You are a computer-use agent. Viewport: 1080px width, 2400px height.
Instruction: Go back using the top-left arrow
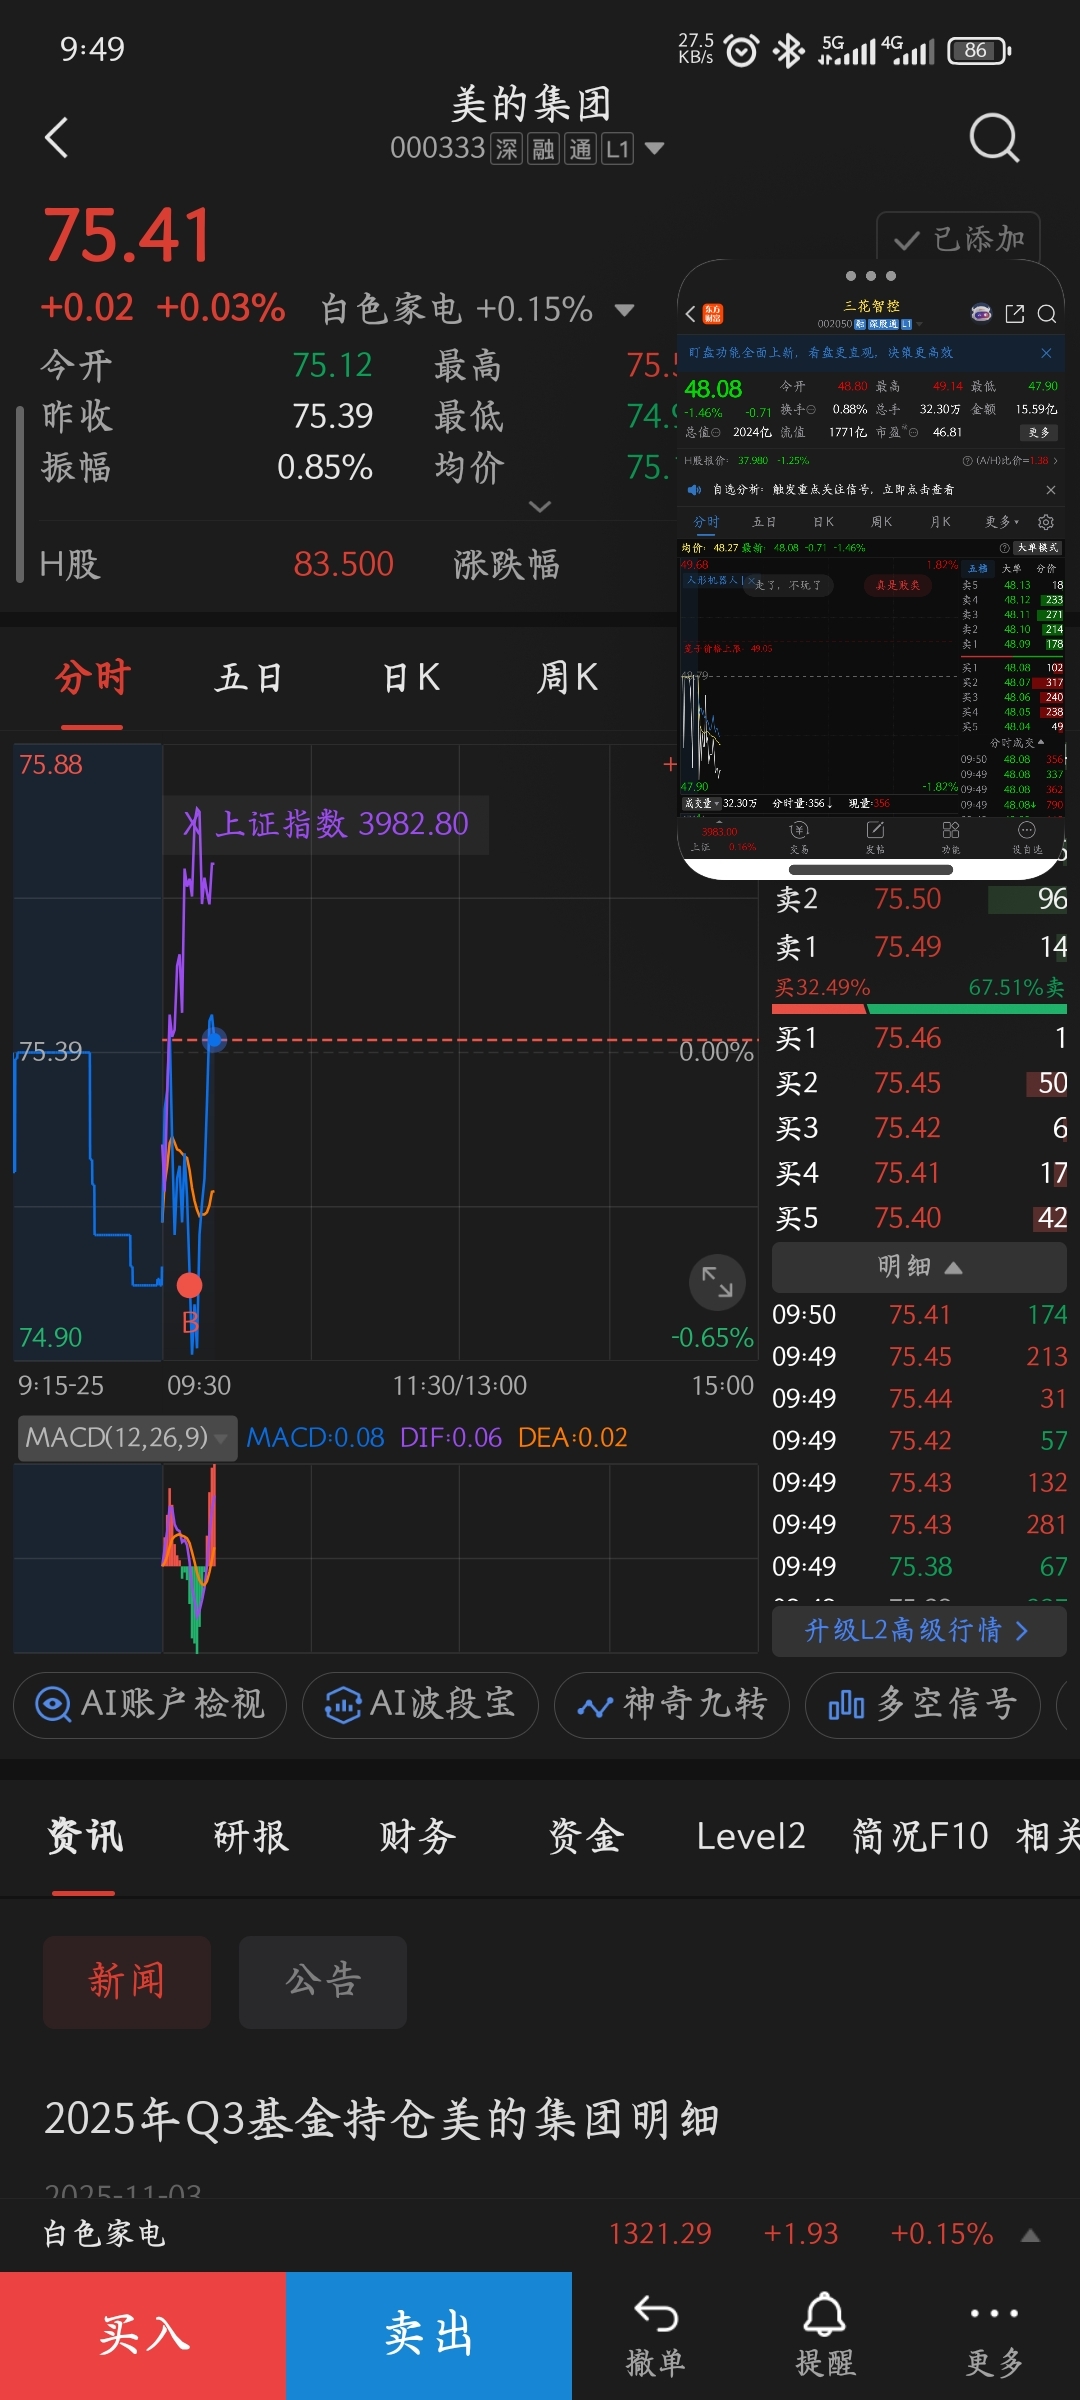(57, 137)
